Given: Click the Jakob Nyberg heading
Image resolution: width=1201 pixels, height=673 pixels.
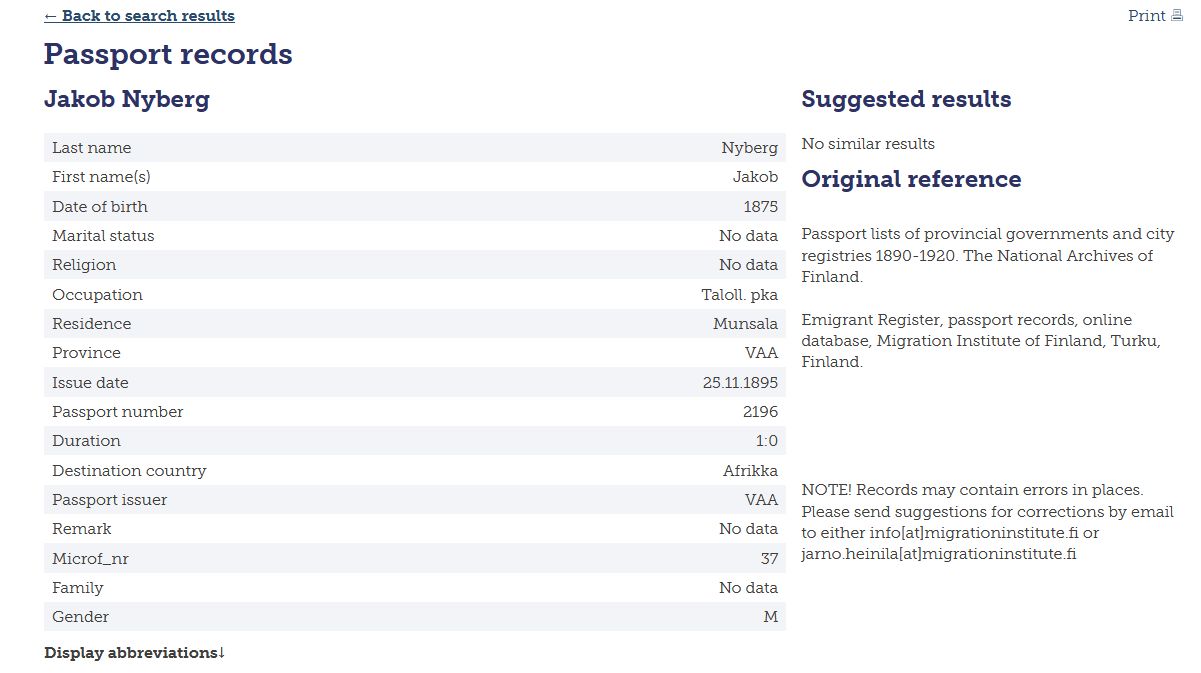Looking at the screenshot, I should pyautogui.click(x=127, y=99).
